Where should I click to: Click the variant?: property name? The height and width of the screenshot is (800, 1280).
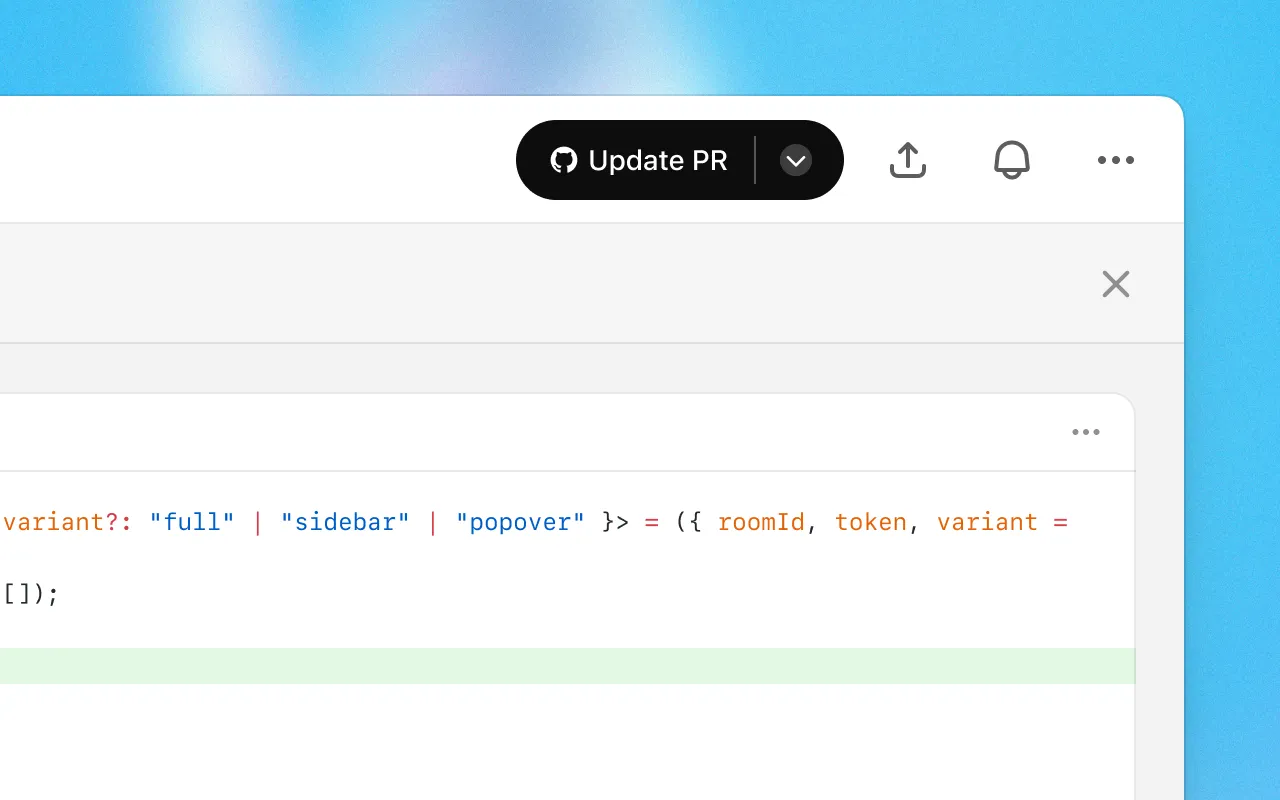click(x=62, y=522)
